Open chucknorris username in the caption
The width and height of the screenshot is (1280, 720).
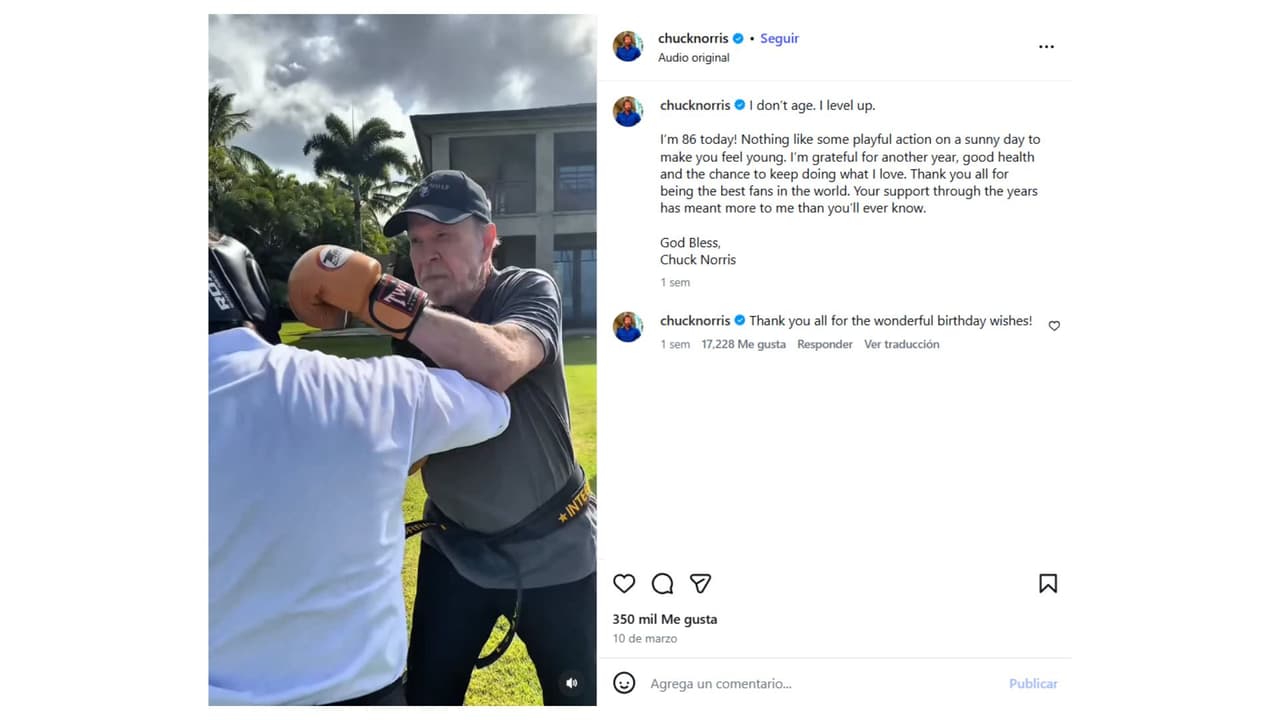695,105
